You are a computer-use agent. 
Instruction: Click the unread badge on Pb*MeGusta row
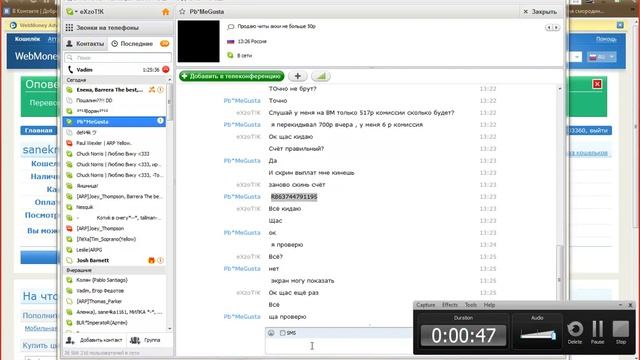coord(160,121)
